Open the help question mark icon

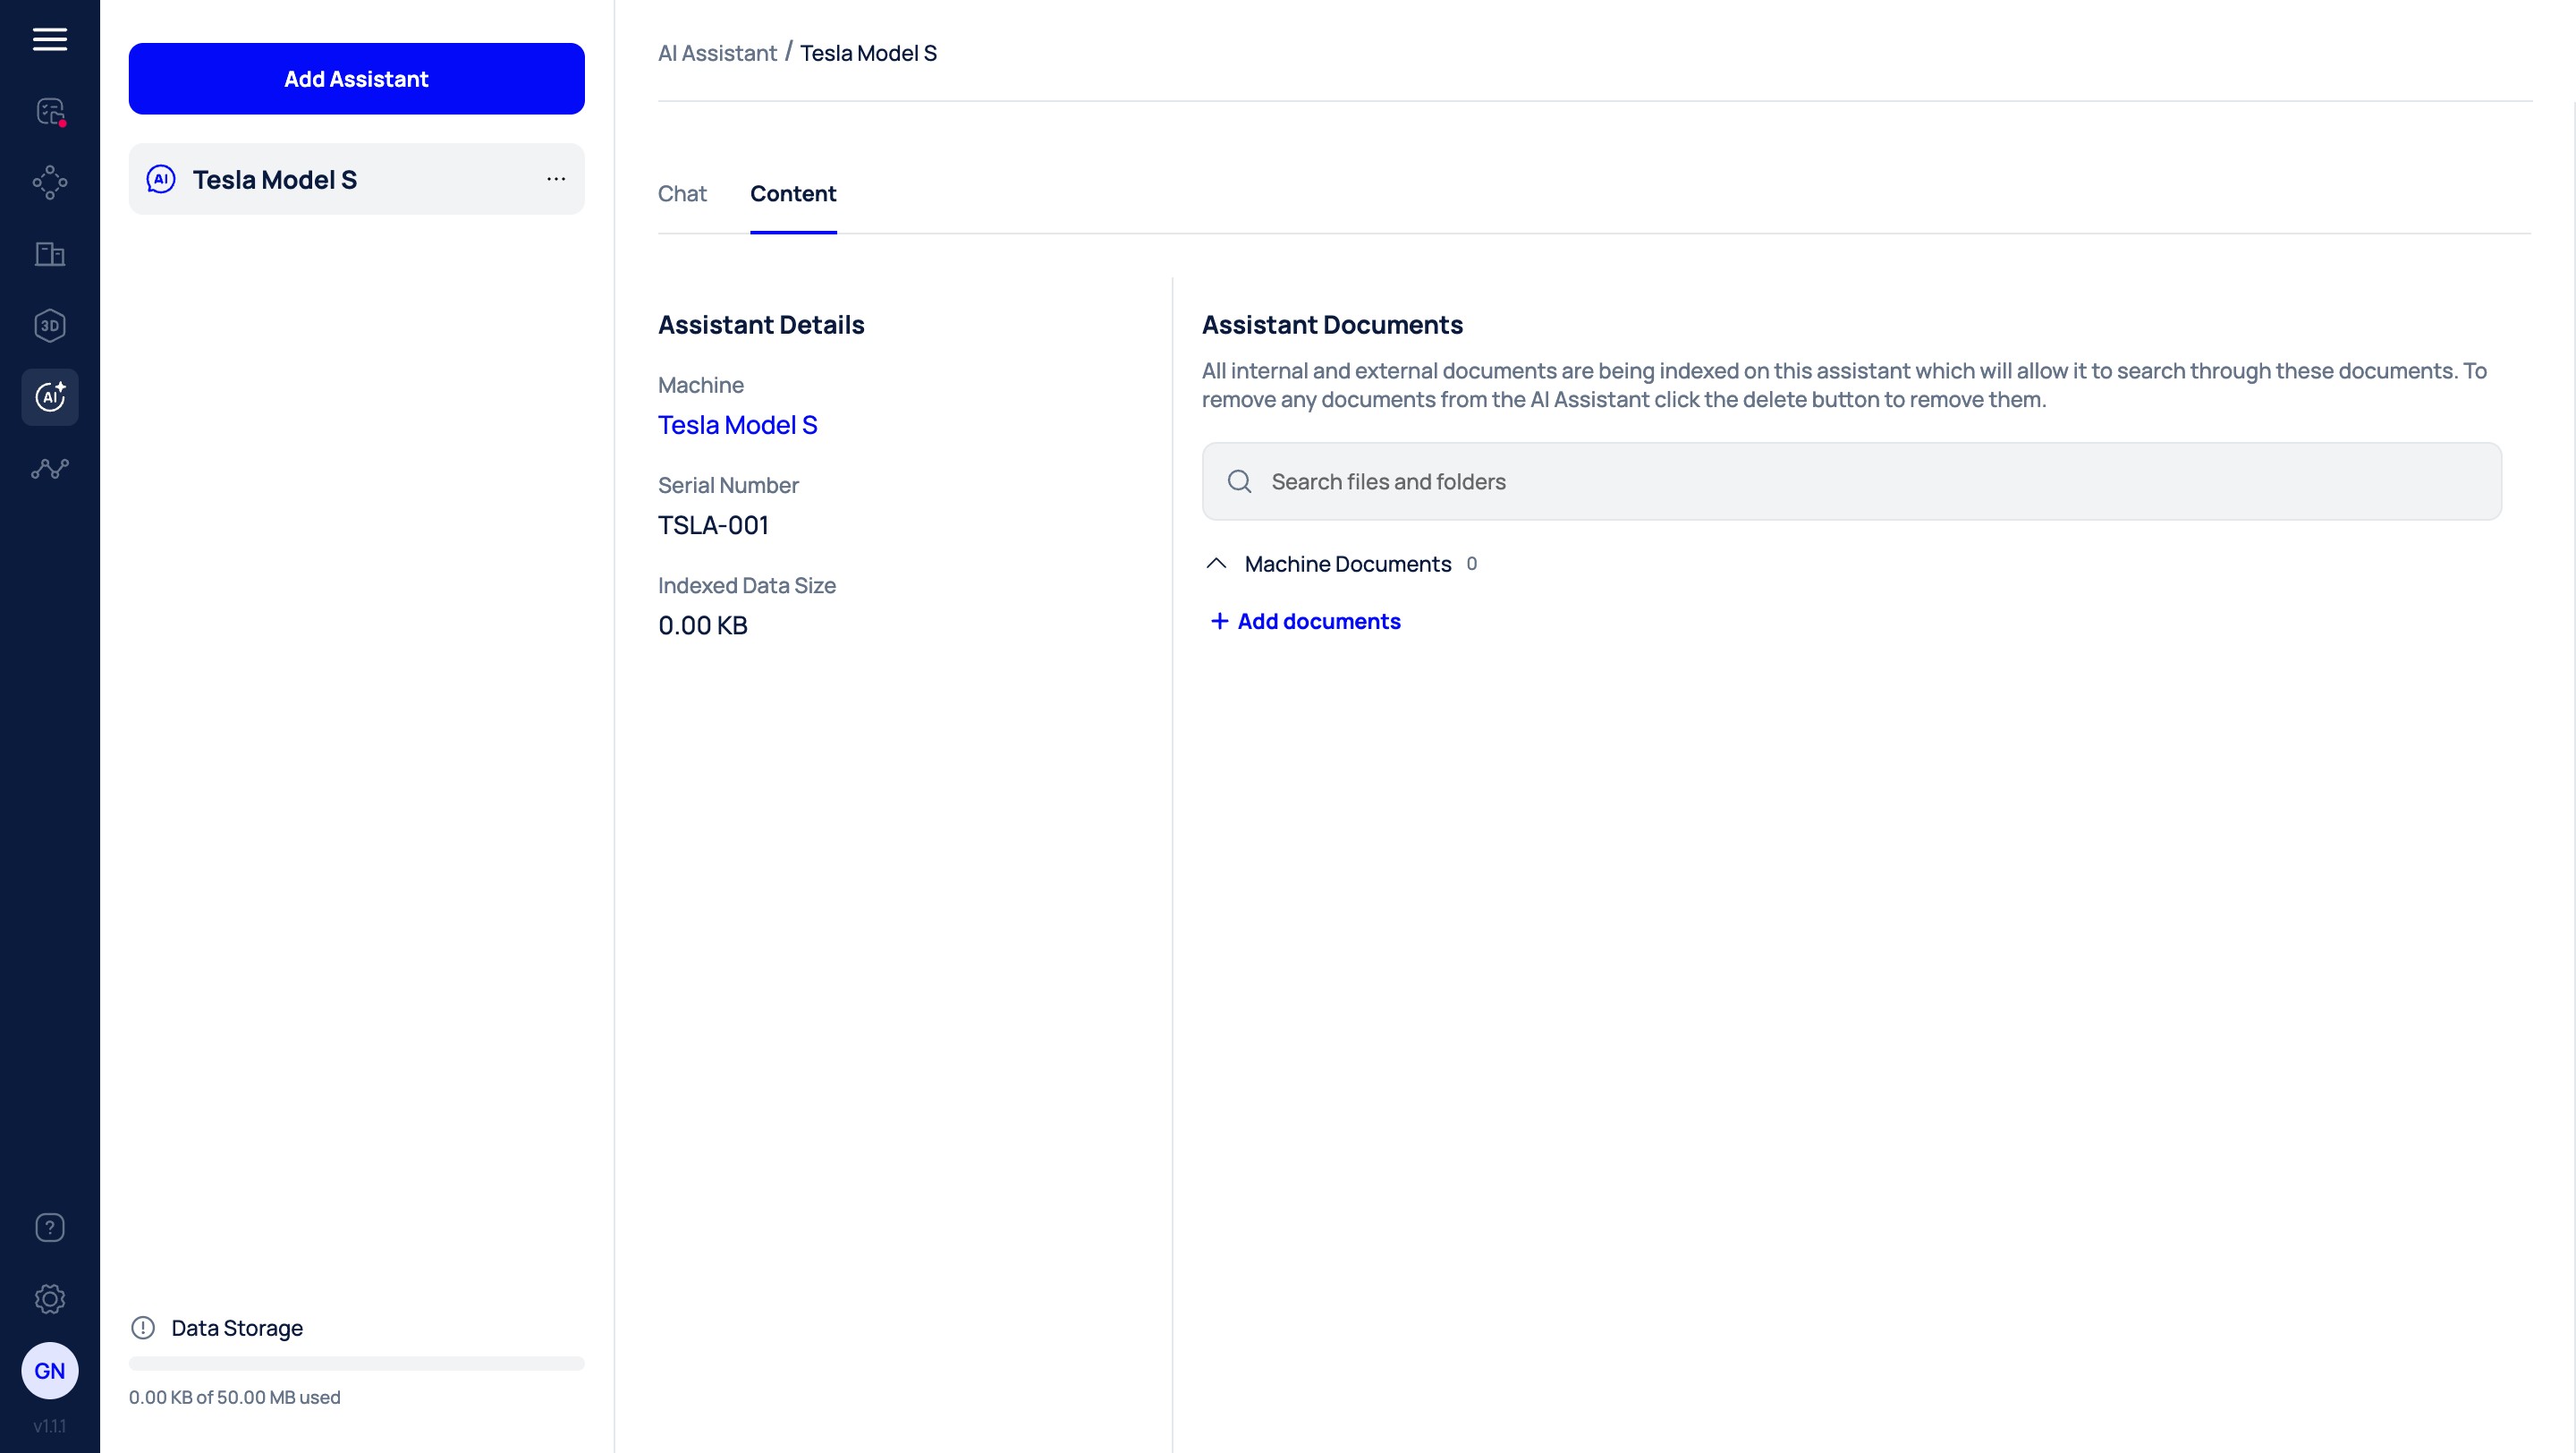pos(49,1227)
